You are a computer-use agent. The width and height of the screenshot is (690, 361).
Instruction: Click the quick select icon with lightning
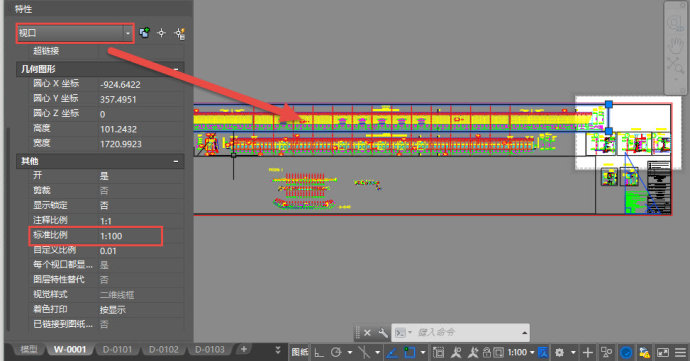tap(180, 33)
